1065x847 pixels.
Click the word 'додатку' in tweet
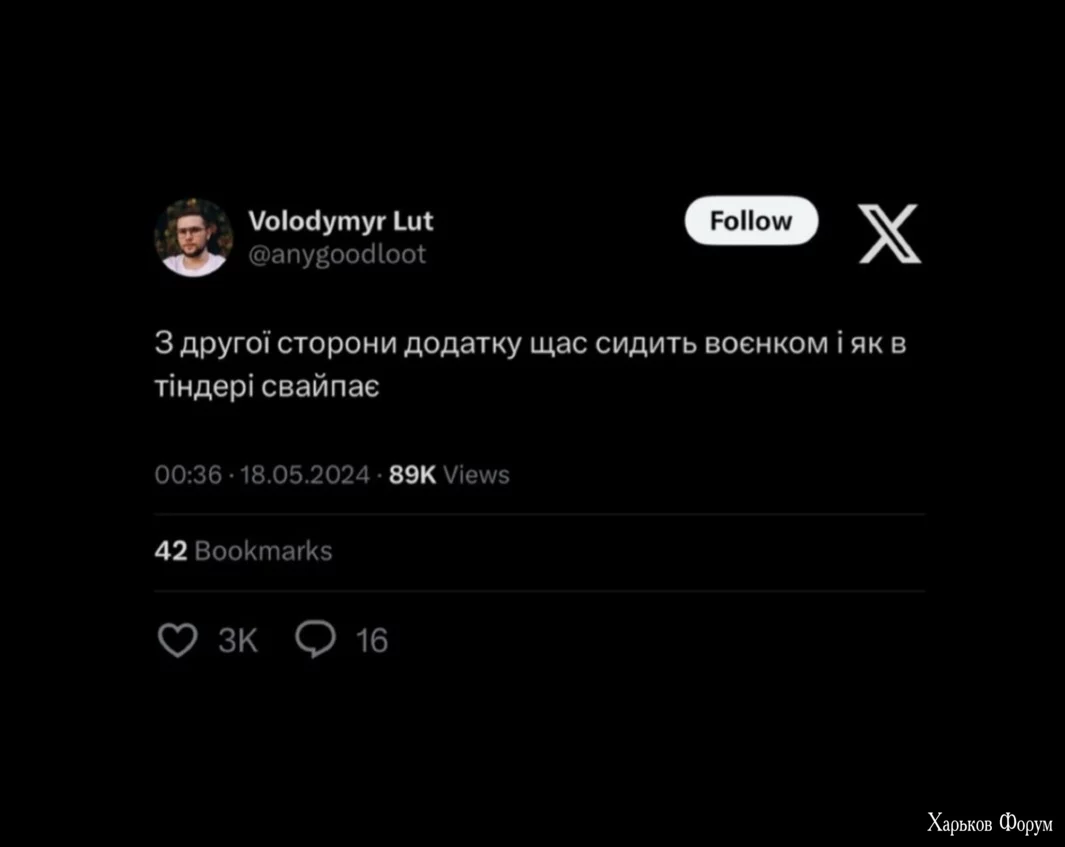[463, 345]
